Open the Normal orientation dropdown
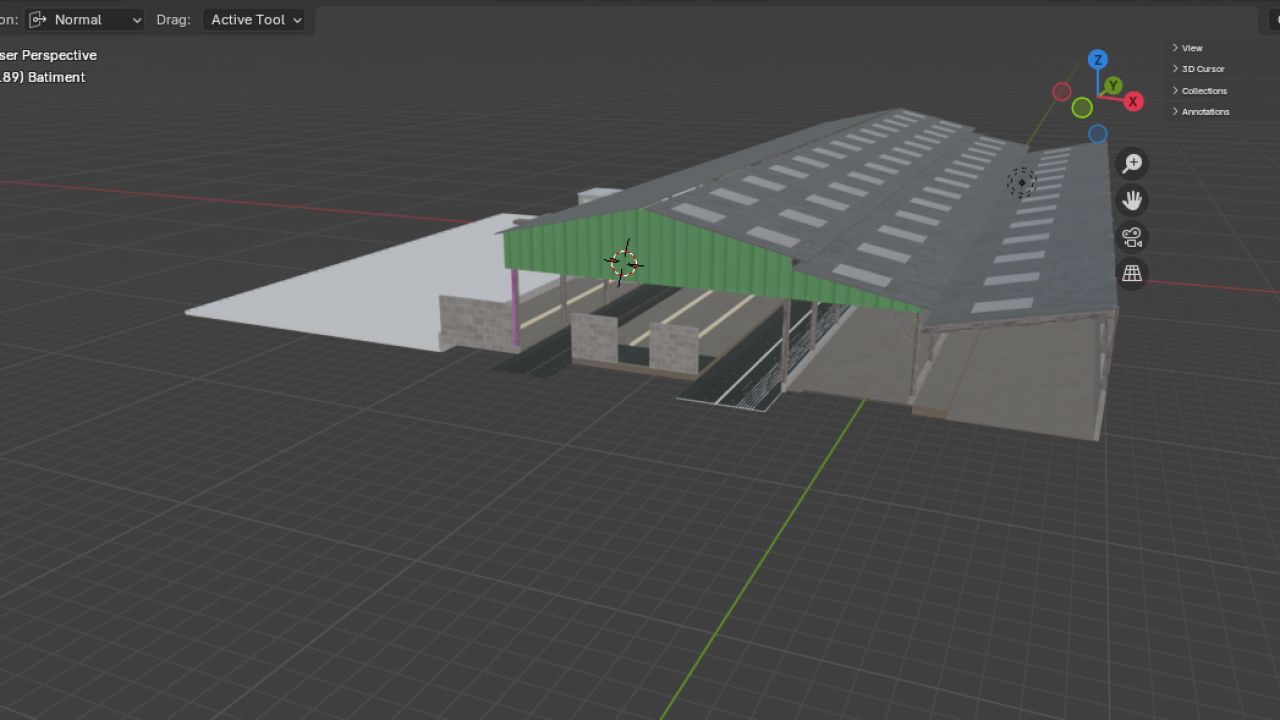 click(x=84, y=19)
